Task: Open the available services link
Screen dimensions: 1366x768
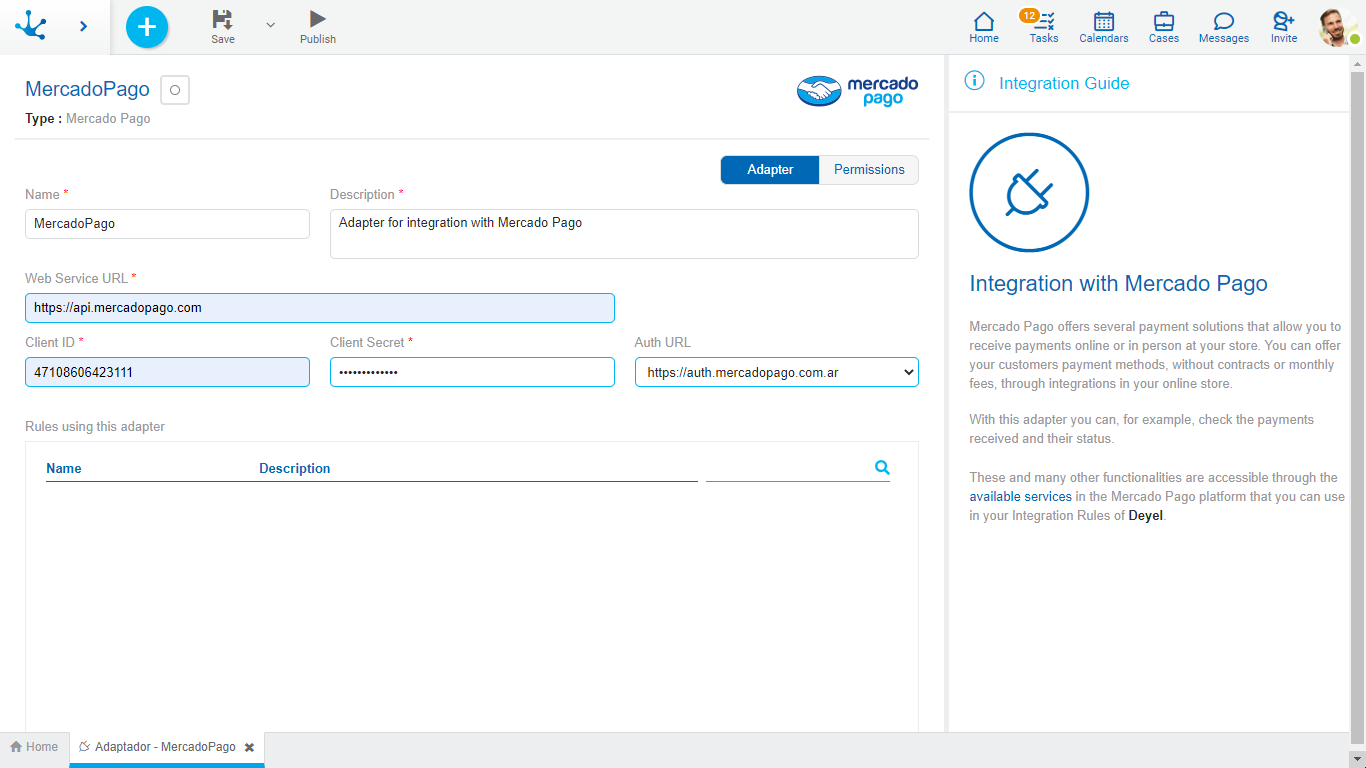Action: (1020, 497)
